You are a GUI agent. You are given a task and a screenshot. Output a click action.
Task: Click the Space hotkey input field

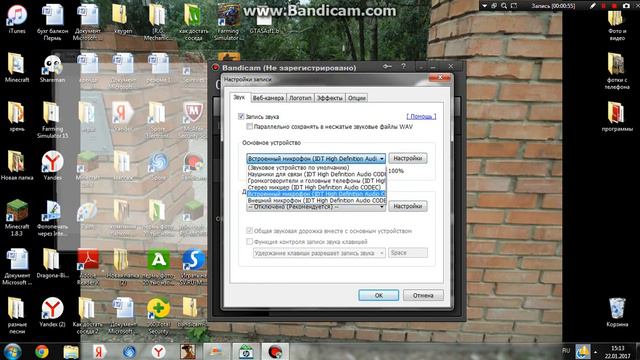[x=408, y=253]
